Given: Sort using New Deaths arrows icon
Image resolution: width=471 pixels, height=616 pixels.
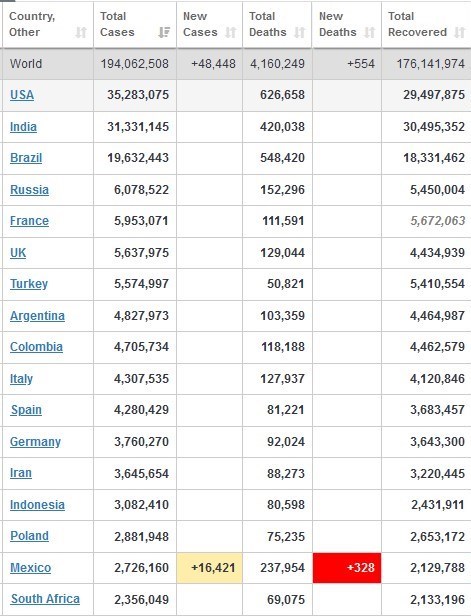Looking at the screenshot, I should (369, 32).
